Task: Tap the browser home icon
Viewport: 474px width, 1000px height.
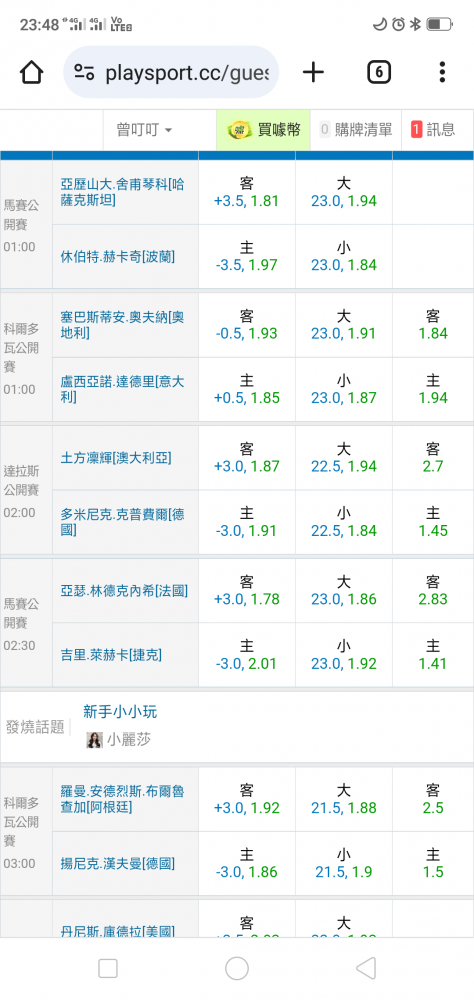Action: coord(31,72)
